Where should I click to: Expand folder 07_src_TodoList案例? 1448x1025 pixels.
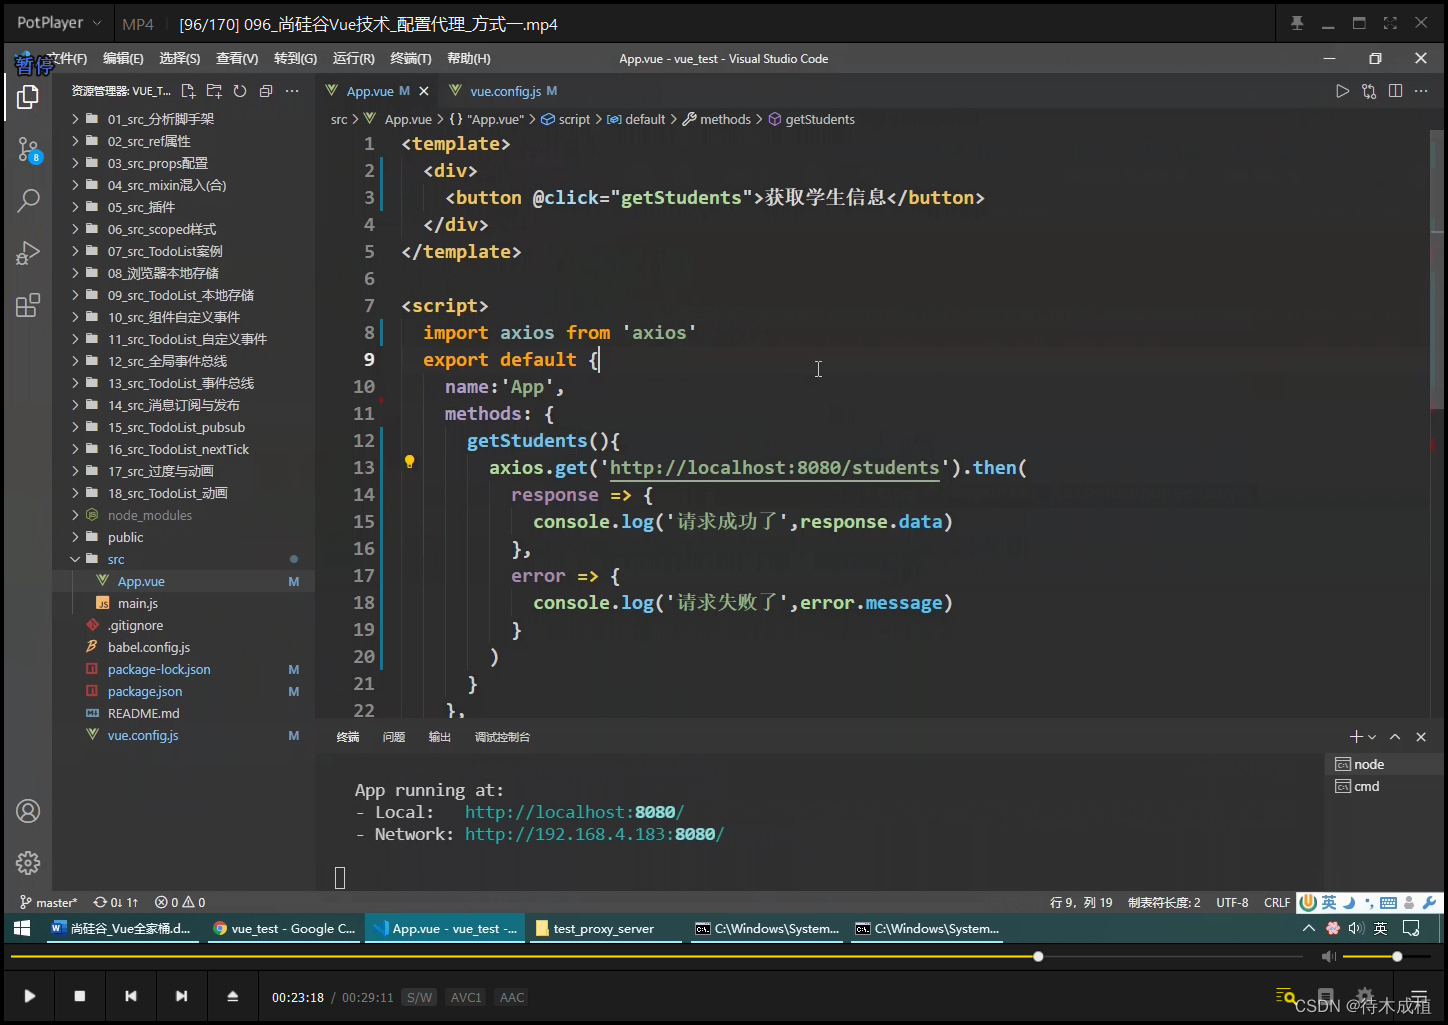(165, 251)
